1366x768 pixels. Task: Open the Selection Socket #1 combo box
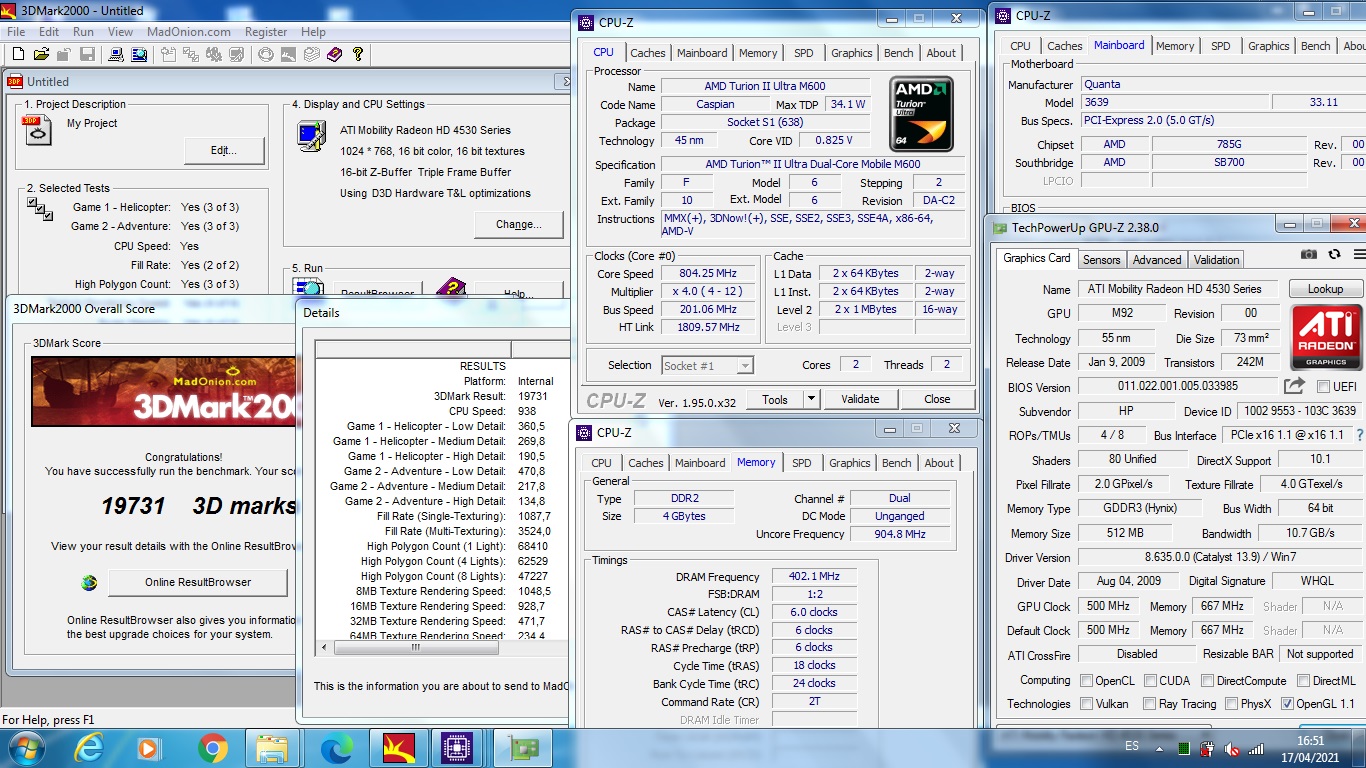pos(707,365)
